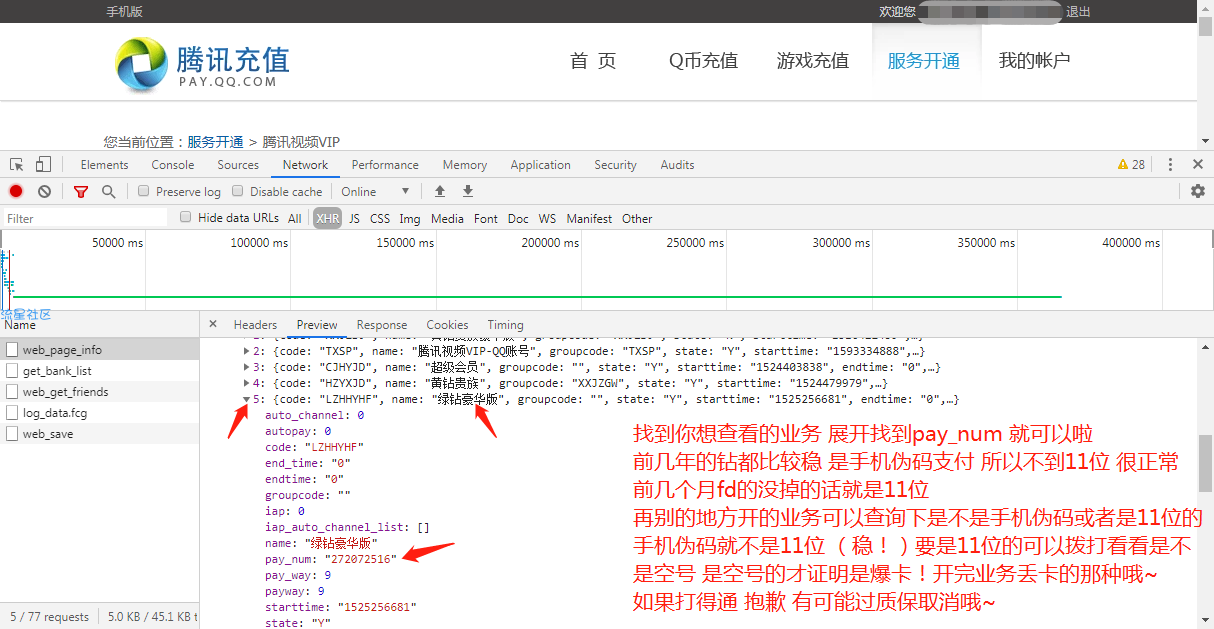The height and width of the screenshot is (629, 1214).
Task: Open the Application tab
Action: tap(541, 165)
